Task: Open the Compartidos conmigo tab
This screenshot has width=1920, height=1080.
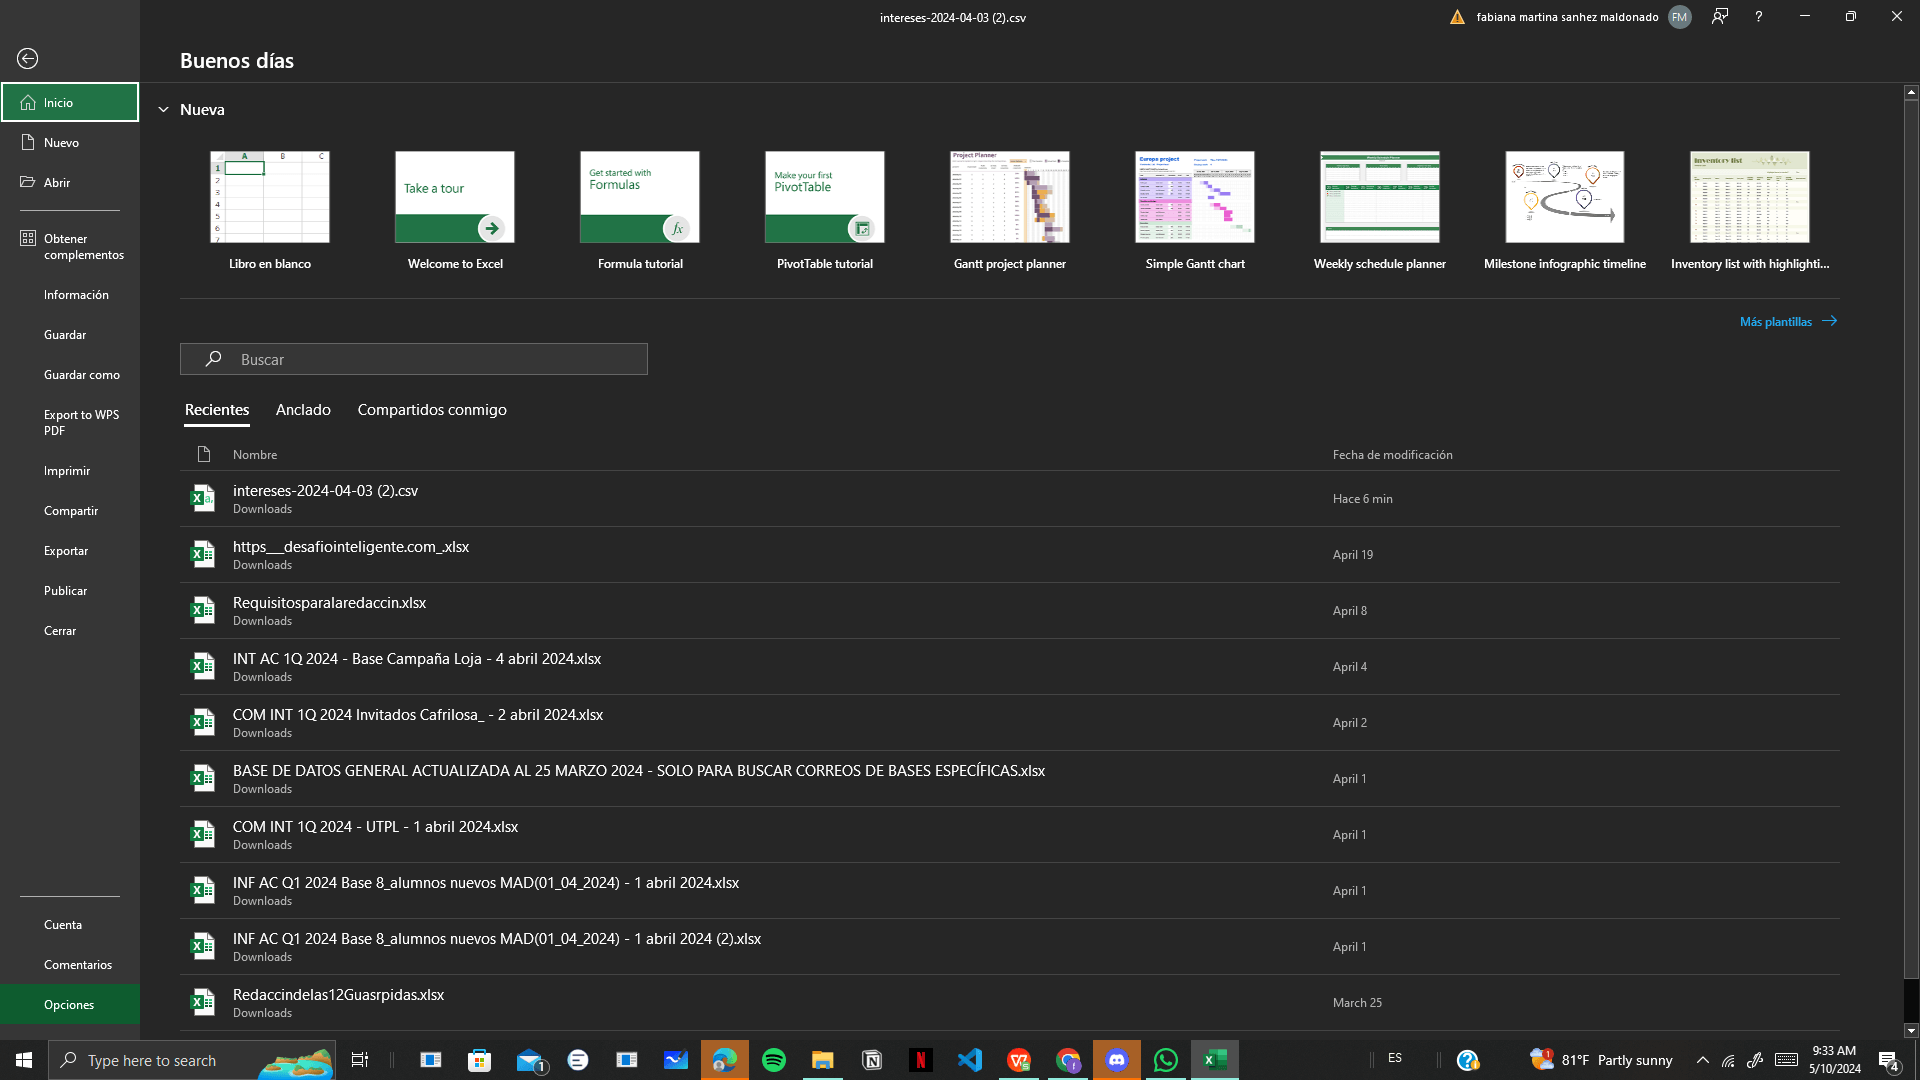Action: tap(432, 410)
